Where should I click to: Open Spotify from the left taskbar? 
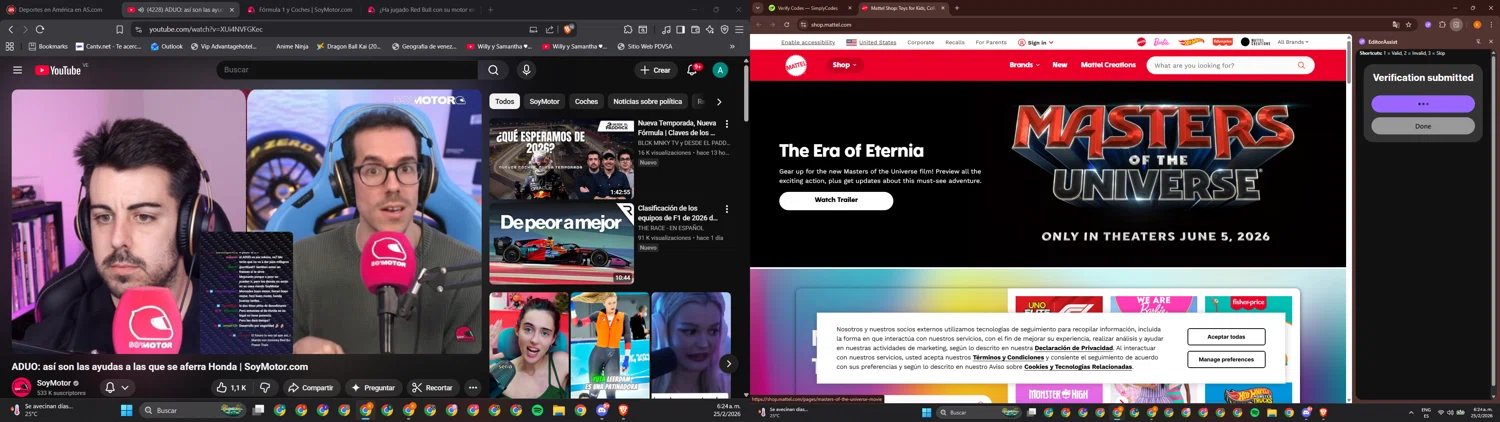pos(537,411)
